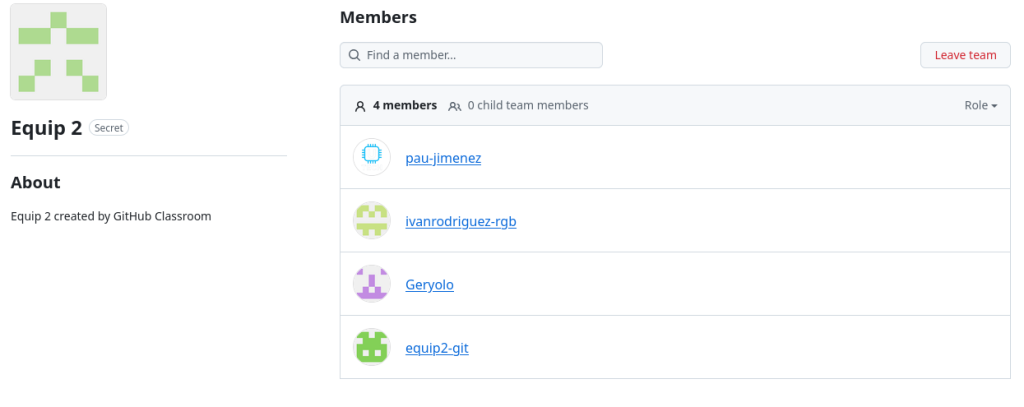Select the 4 members filter text
The width and height of the screenshot is (1024, 407).
coord(405,105)
